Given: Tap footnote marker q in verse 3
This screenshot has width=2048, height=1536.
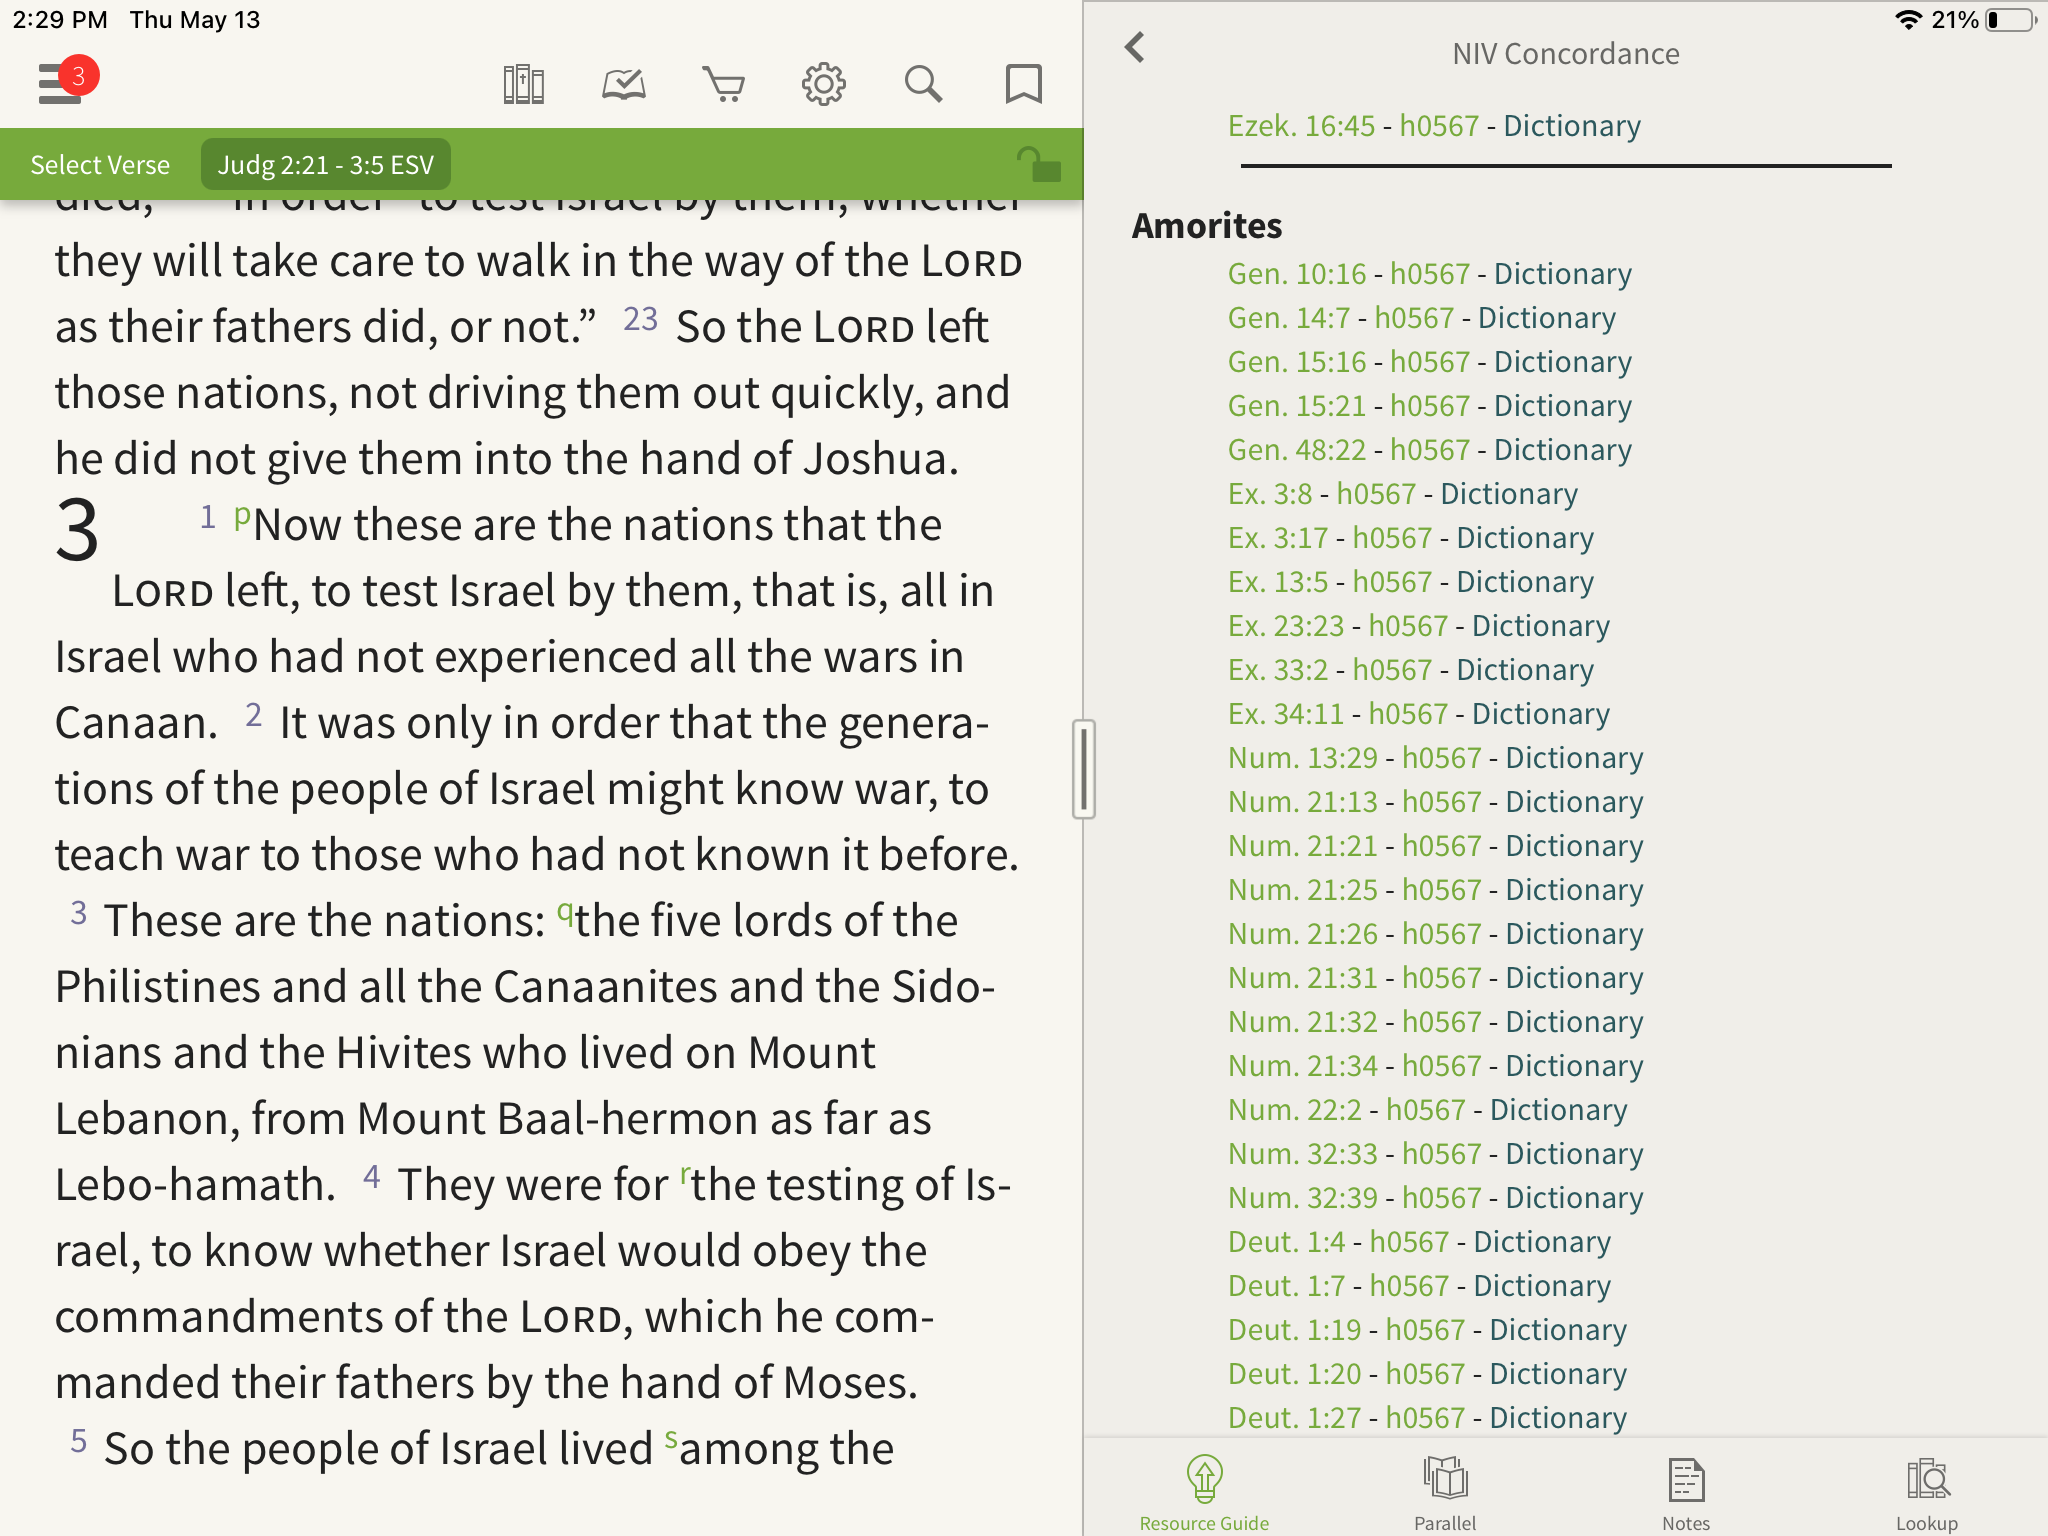Looking at the screenshot, I should click(564, 911).
